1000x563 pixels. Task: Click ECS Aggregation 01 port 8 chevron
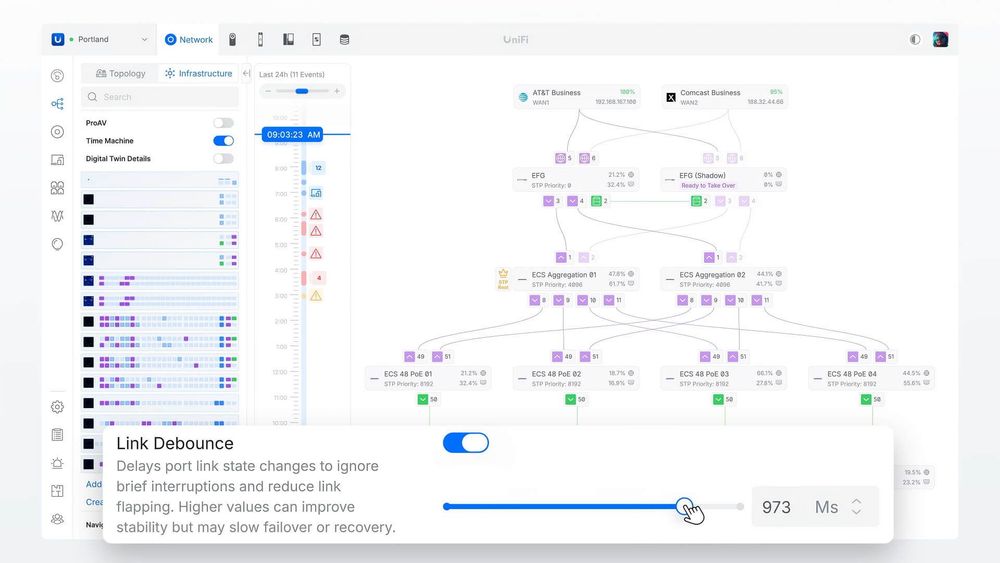(x=534, y=300)
